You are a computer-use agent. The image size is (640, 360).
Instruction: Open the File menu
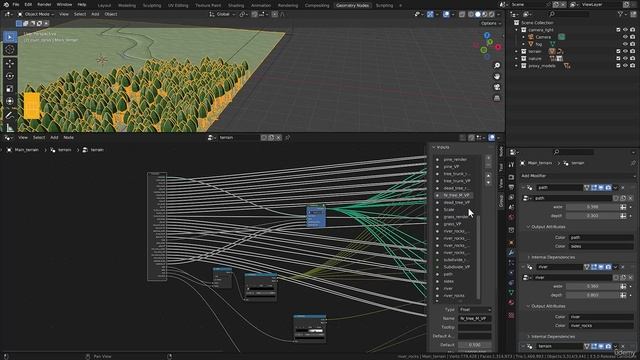coord(16,4)
